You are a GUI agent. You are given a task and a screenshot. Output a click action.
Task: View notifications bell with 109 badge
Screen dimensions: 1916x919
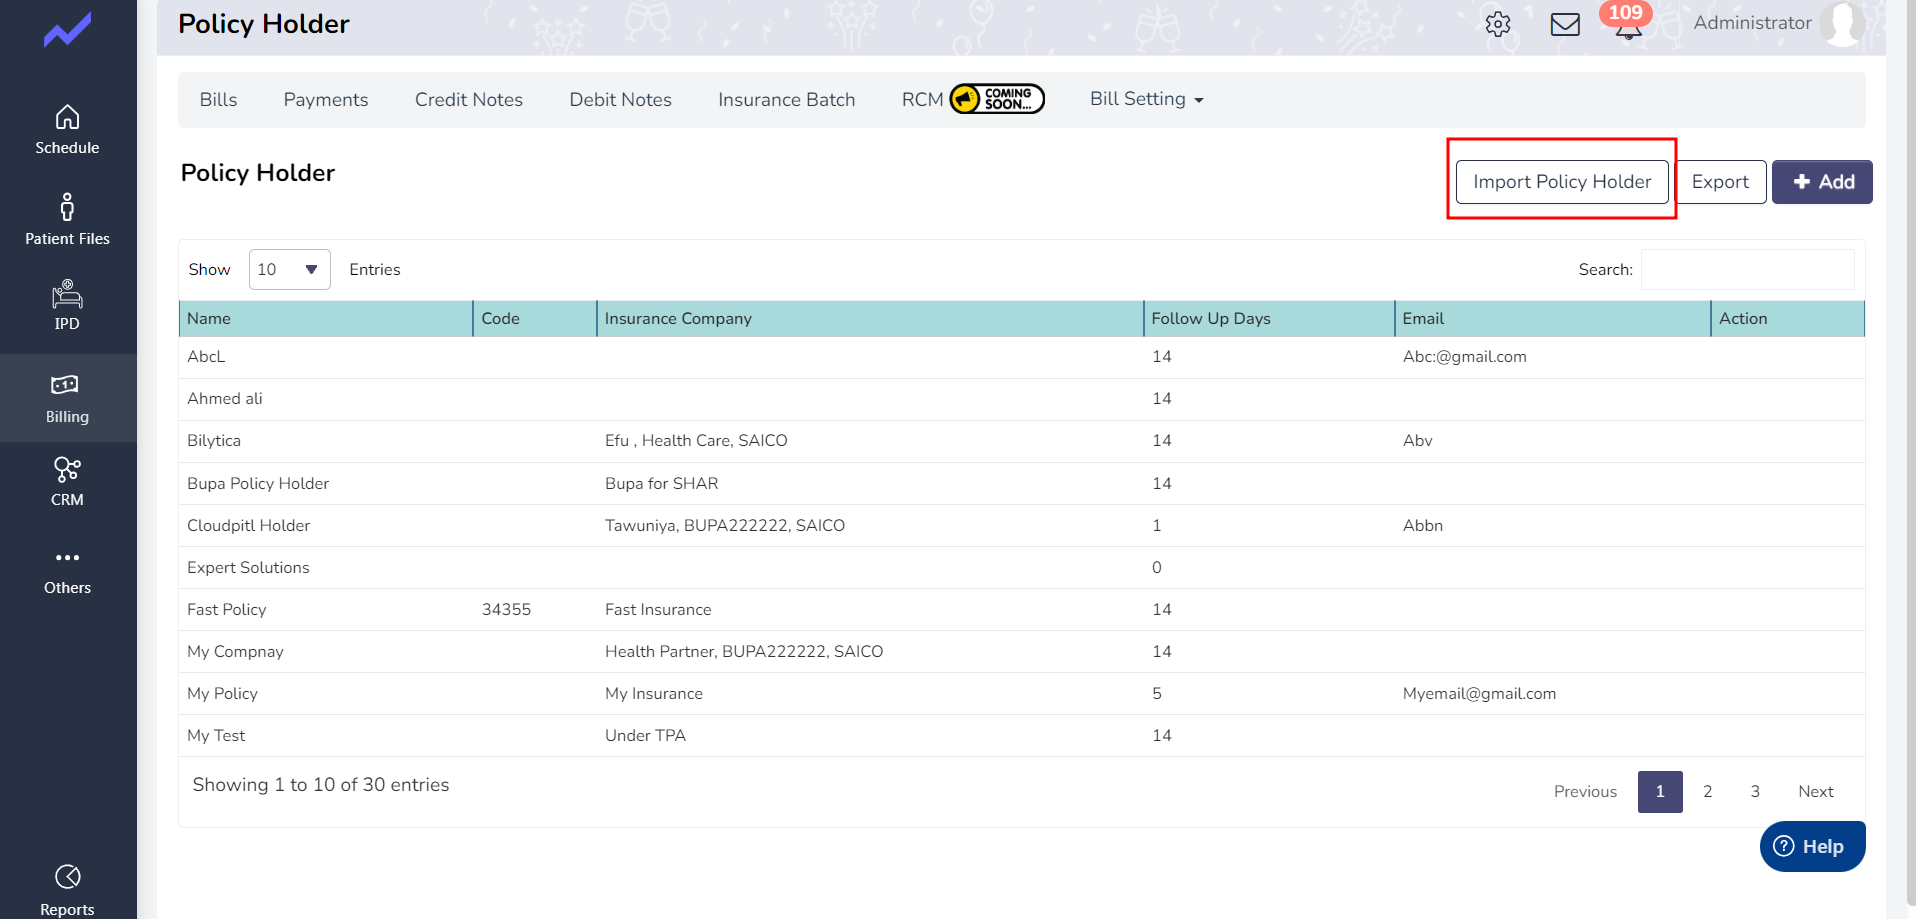tap(1627, 21)
